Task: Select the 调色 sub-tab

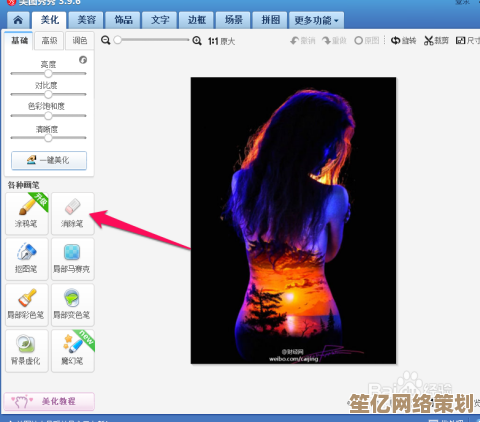Action: (80, 41)
